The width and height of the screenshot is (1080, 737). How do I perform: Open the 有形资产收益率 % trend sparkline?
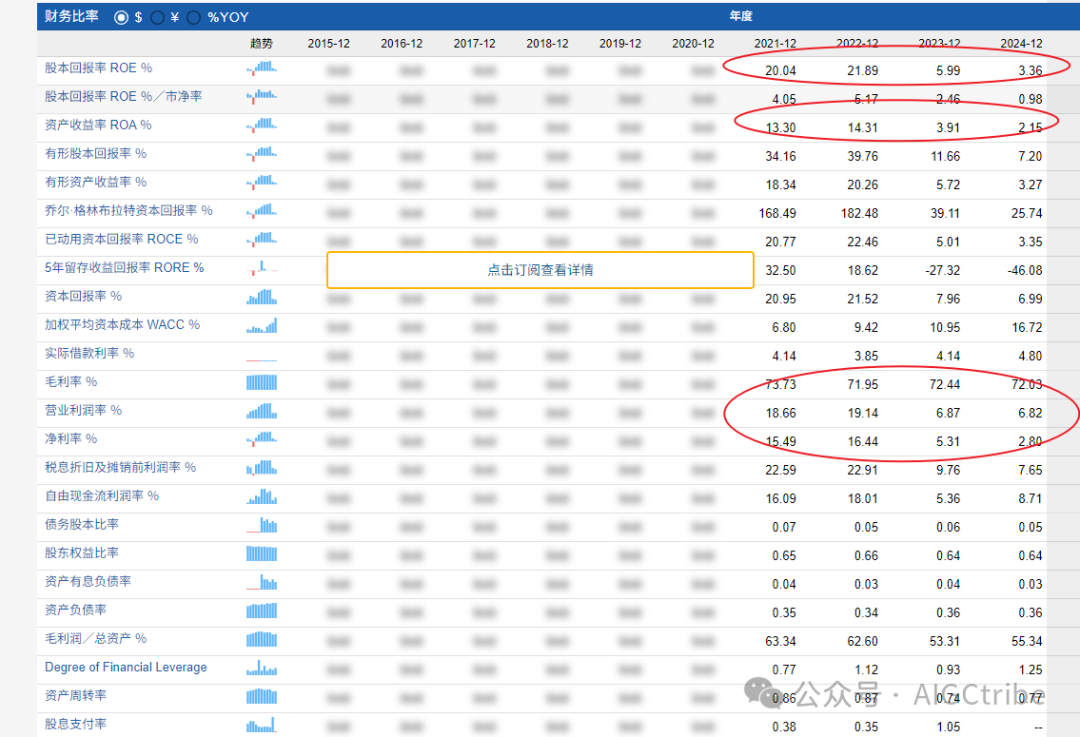262,183
